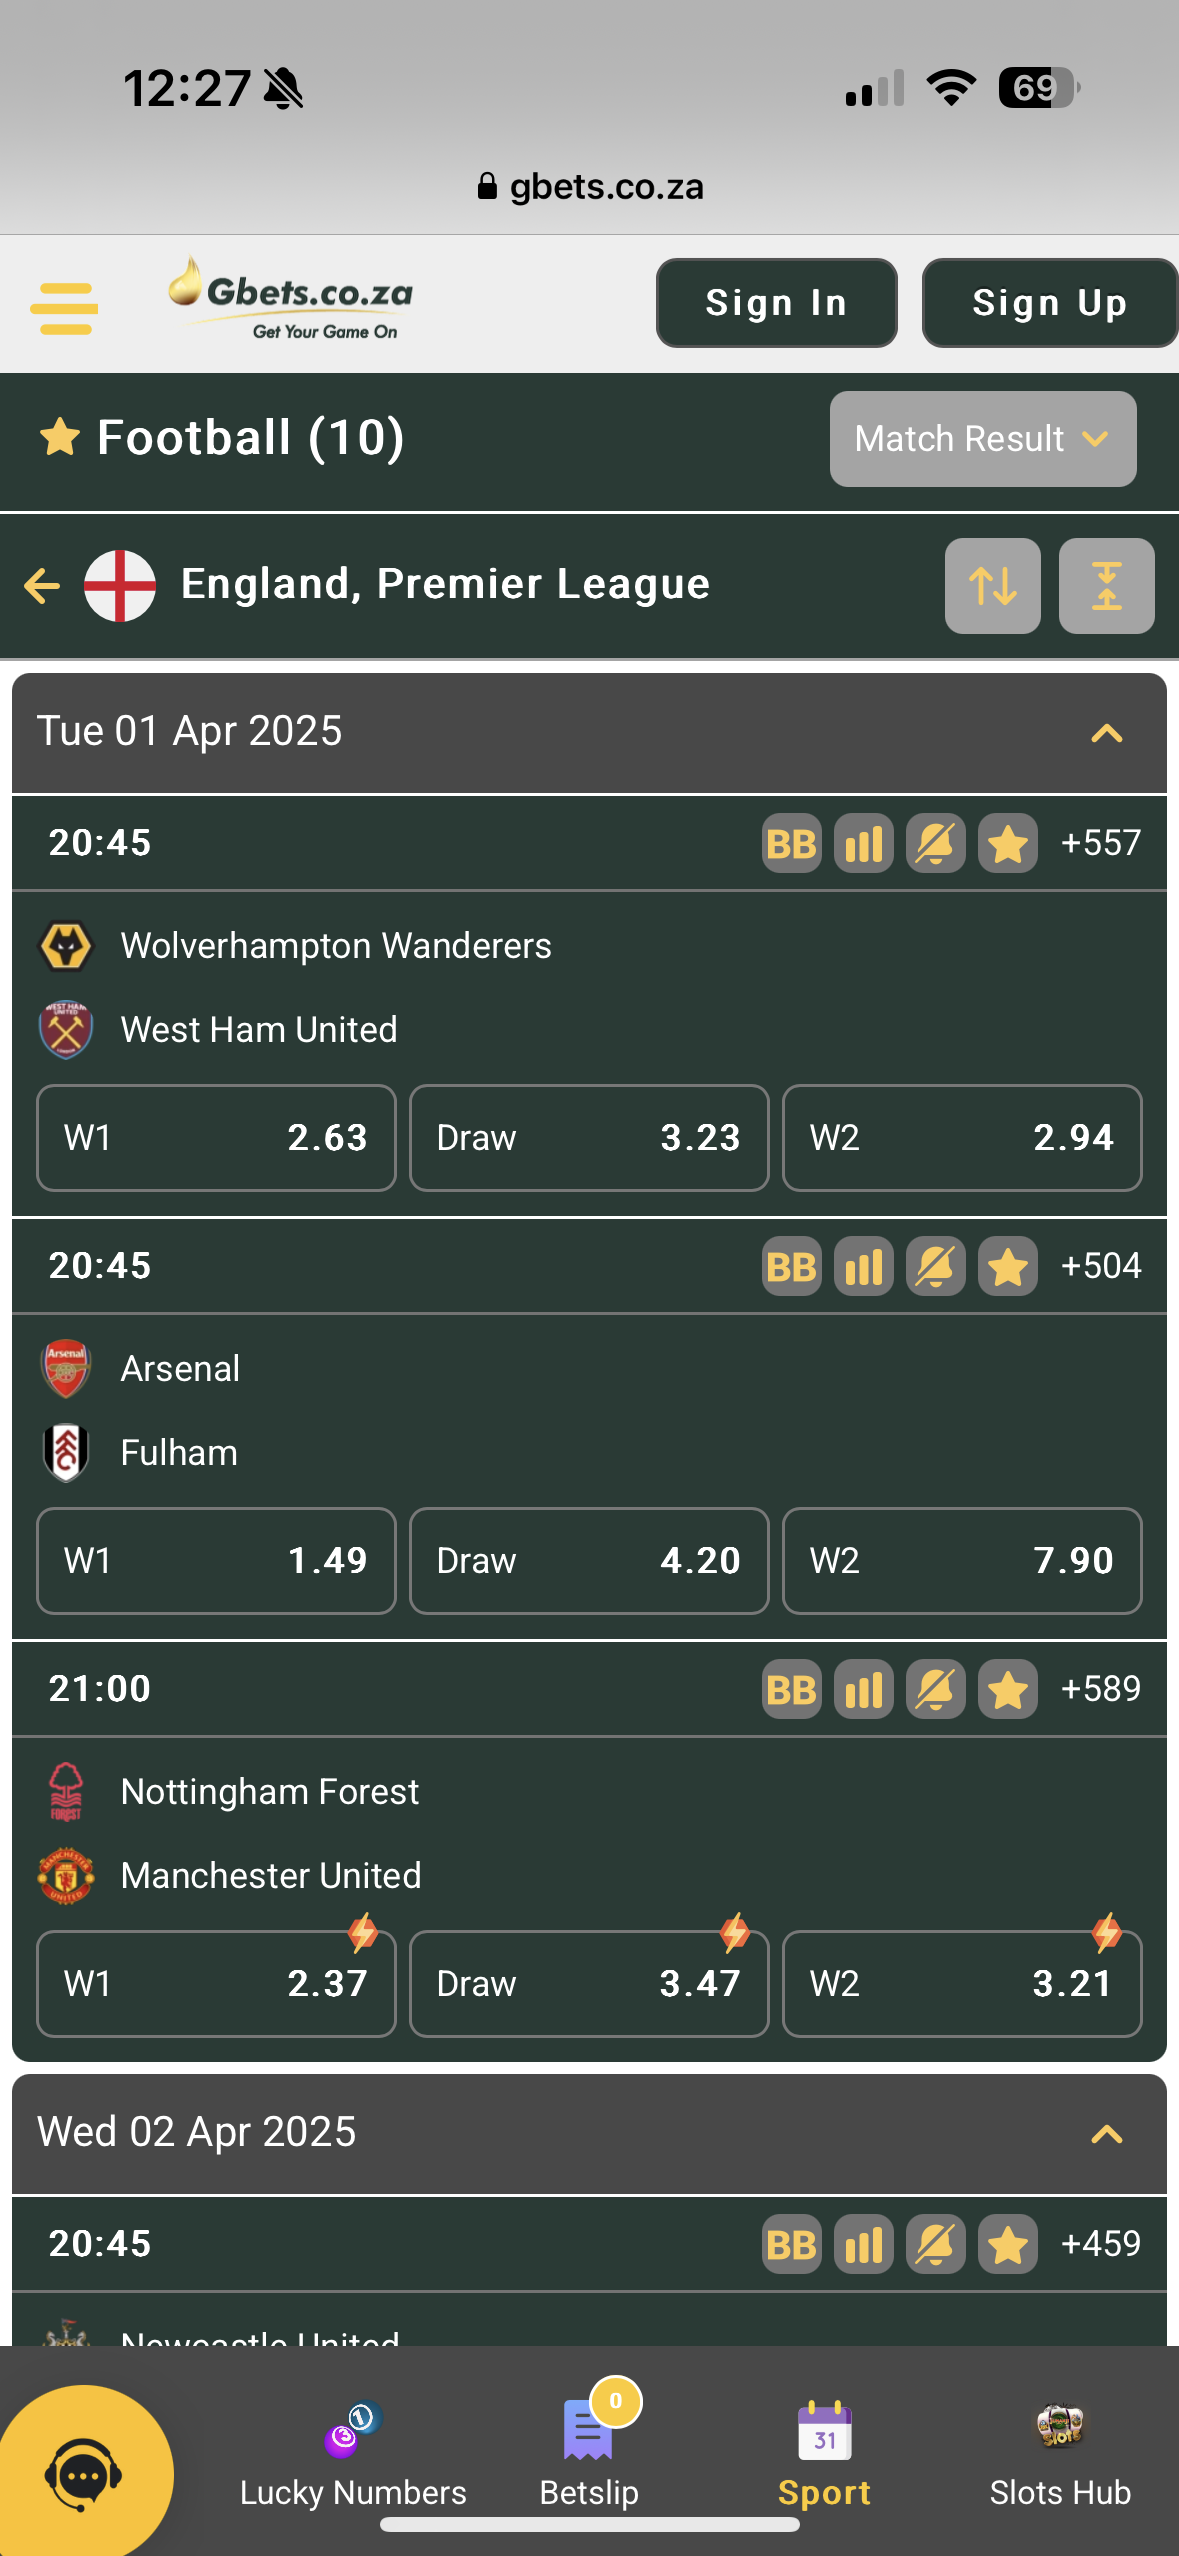Favorite the Nottingham Forest vs Manchester United match
Viewport: 1179px width, 2556px height.
1006,1689
